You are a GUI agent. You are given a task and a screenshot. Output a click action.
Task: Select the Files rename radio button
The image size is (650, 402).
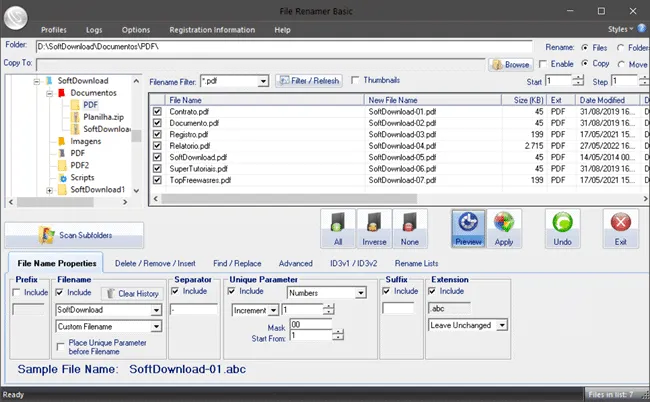pyautogui.click(x=585, y=48)
